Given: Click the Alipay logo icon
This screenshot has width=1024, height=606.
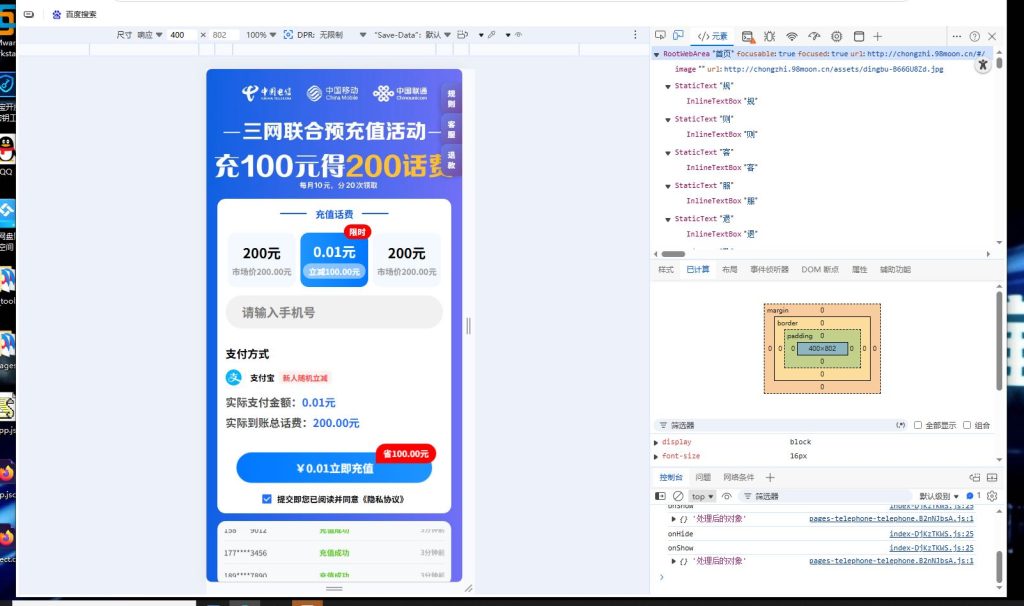Looking at the screenshot, I should tap(234, 377).
